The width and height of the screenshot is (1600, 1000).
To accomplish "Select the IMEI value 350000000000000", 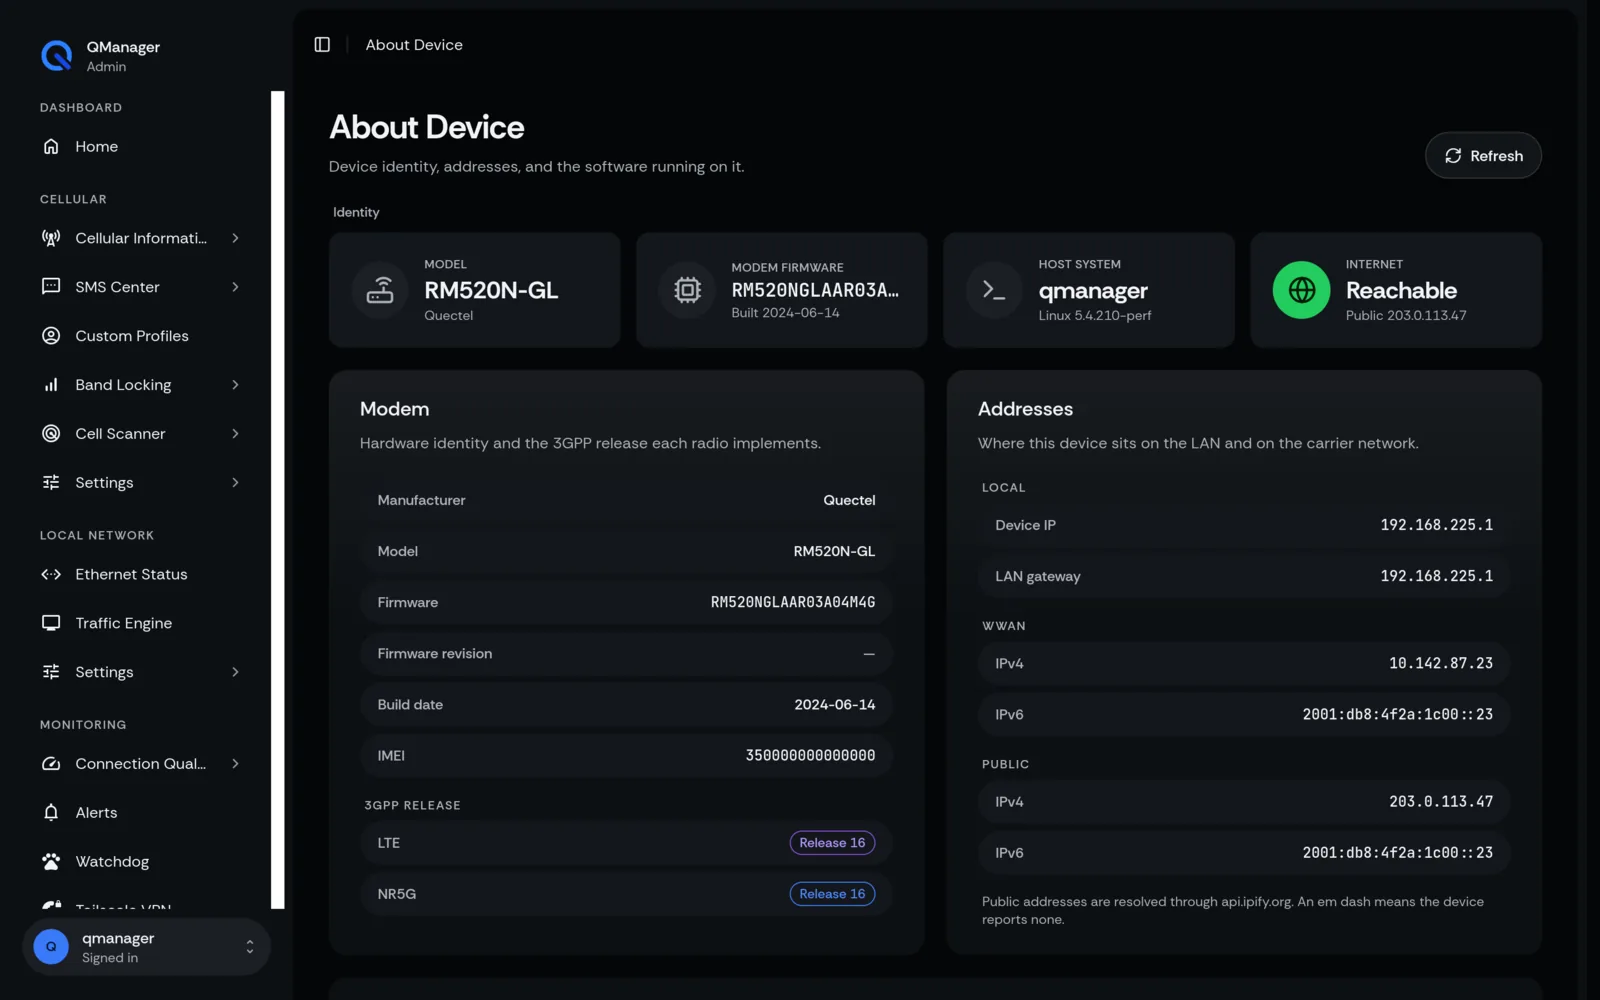I will (x=810, y=756).
